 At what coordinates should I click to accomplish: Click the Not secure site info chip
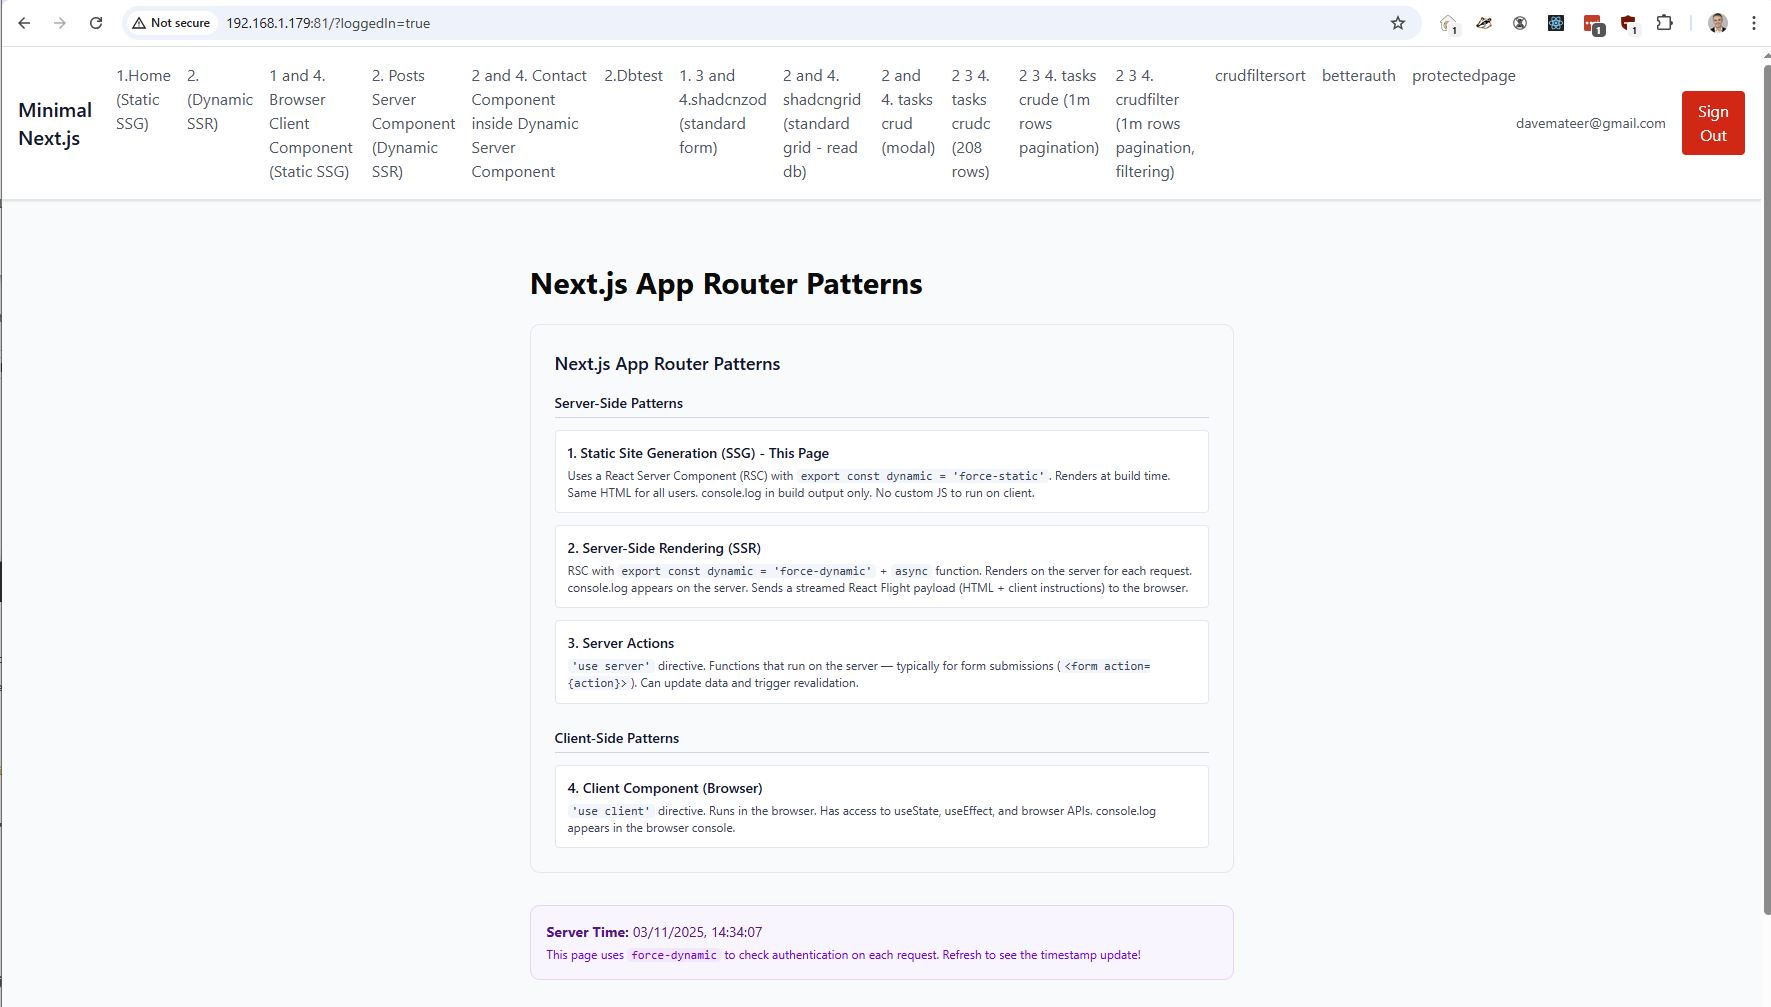pos(171,23)
